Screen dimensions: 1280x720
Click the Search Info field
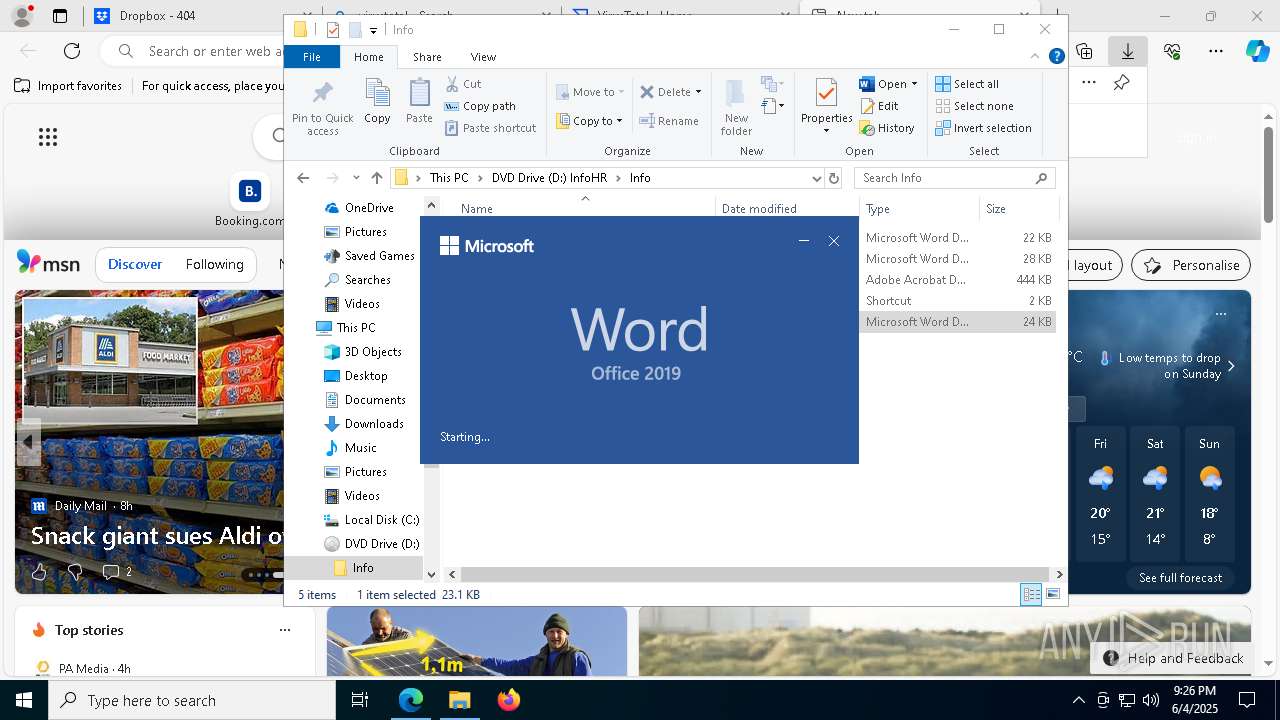pos(954,178)
